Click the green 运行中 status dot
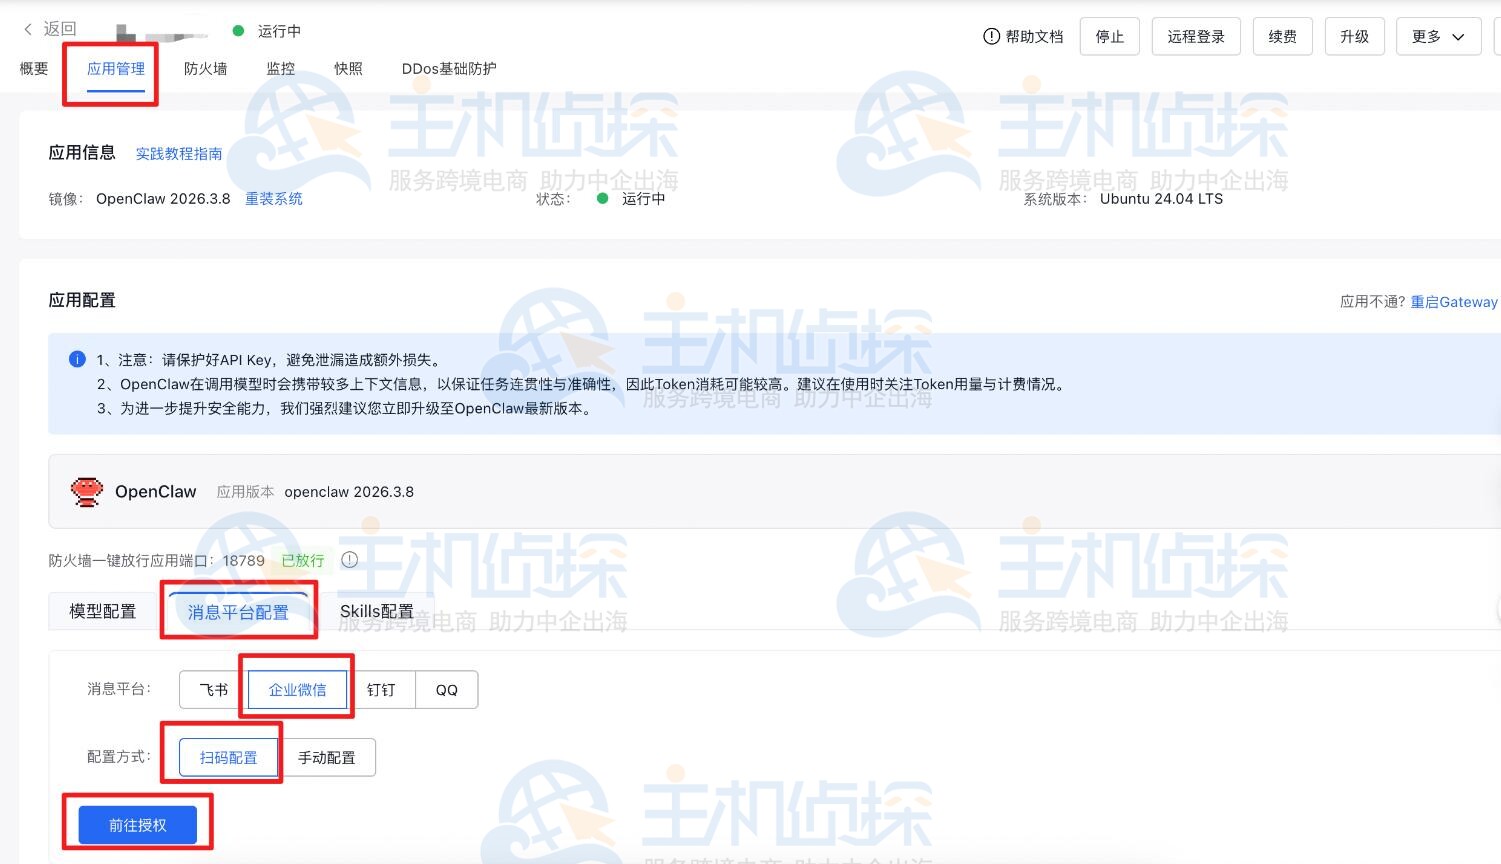The height and width of the screenshot is (864, 1501). (x=236, y=30)
